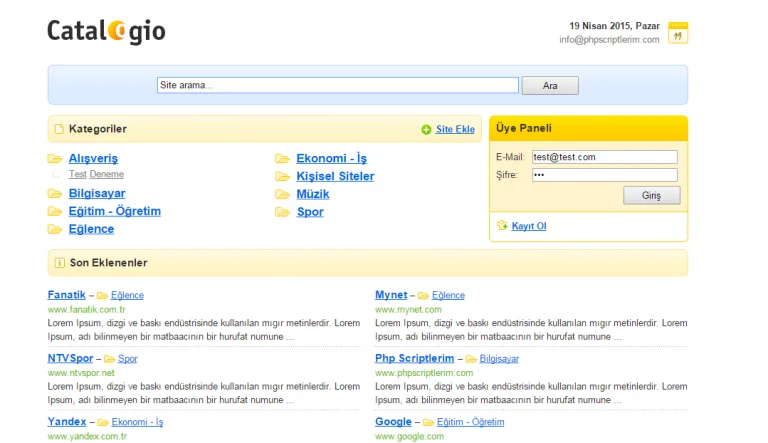Viewport: 768px width, 443px height.
Task: Open the Mynet site link
Action: 391,295
